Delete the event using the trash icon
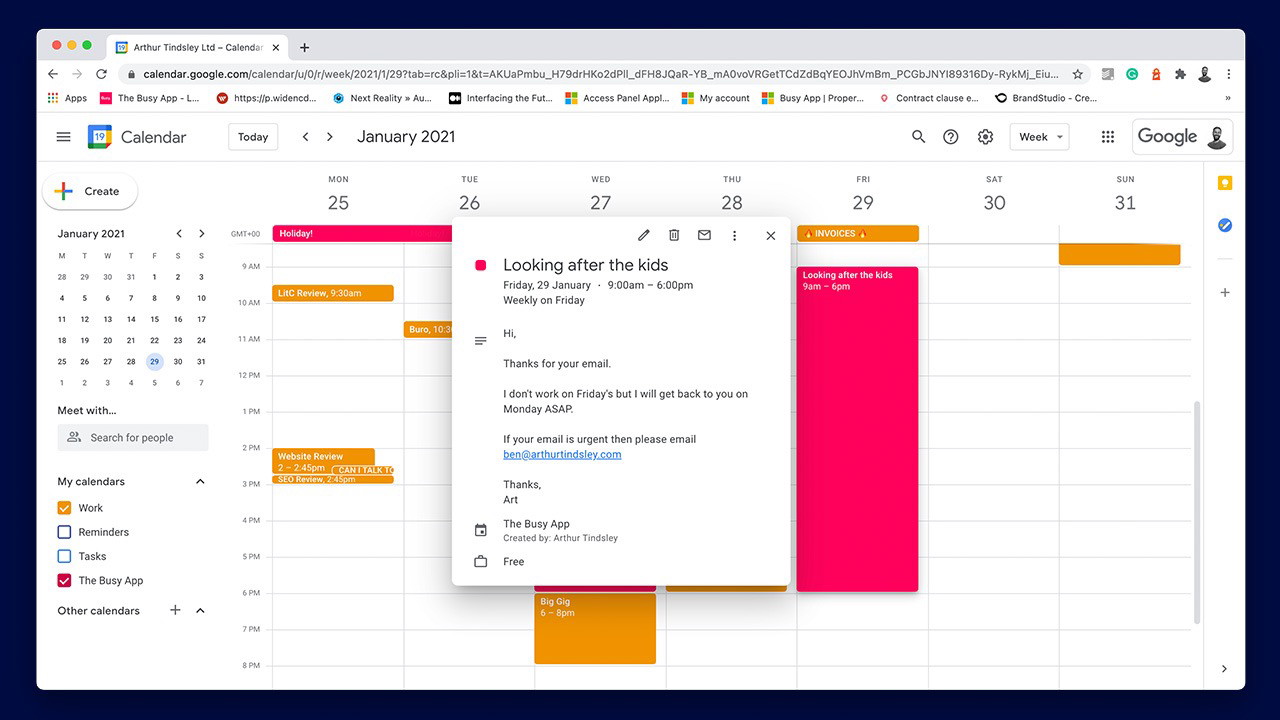This screenshot has width=1280, height=720. point(674,235)
